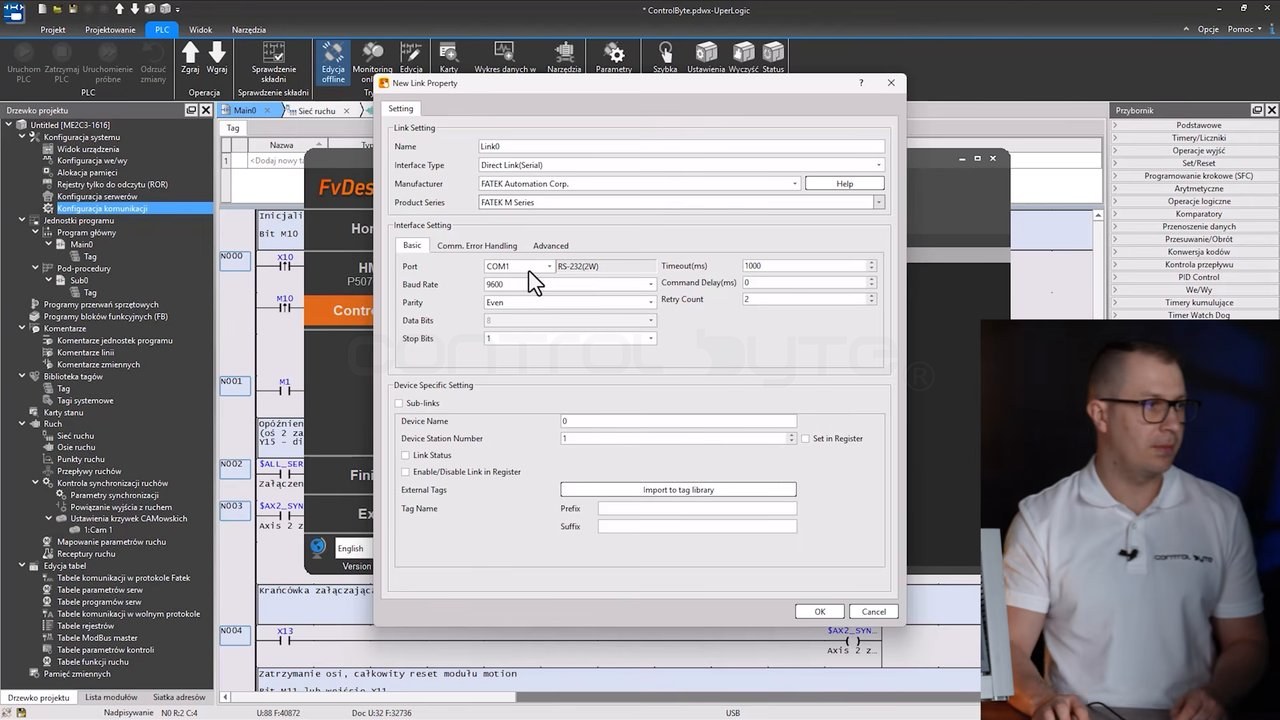Collapse the Ruch tree node
Image resolution: width=1280 pixels, height=720 pixels.
pos(22,424)
